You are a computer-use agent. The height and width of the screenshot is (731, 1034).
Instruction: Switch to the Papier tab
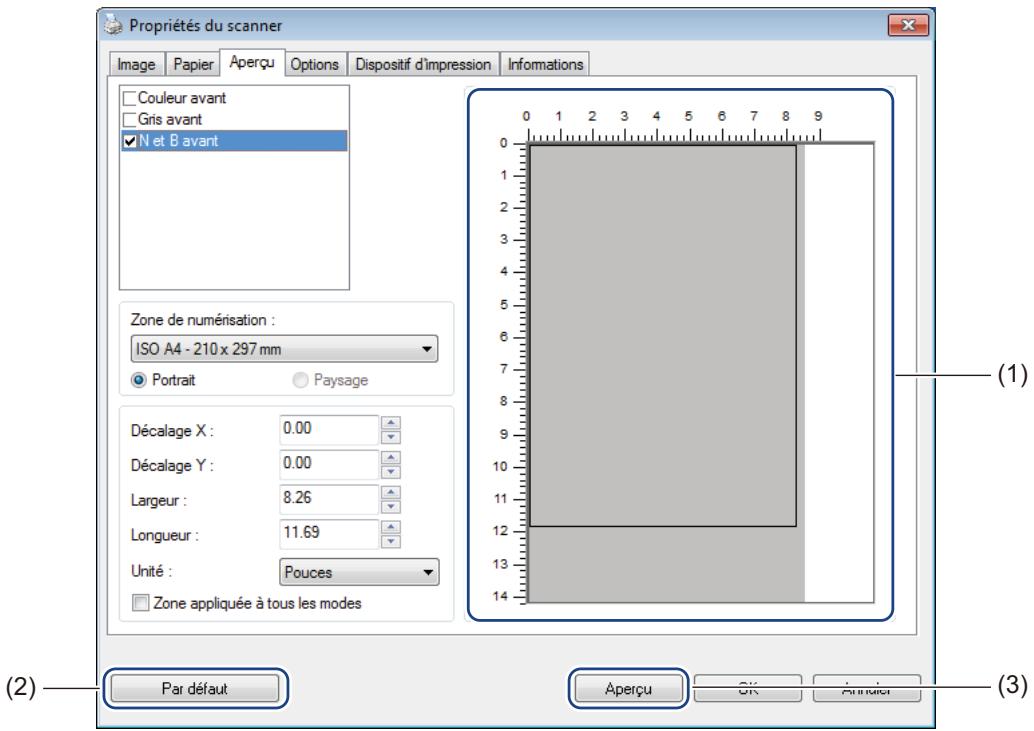click(193, 64)
